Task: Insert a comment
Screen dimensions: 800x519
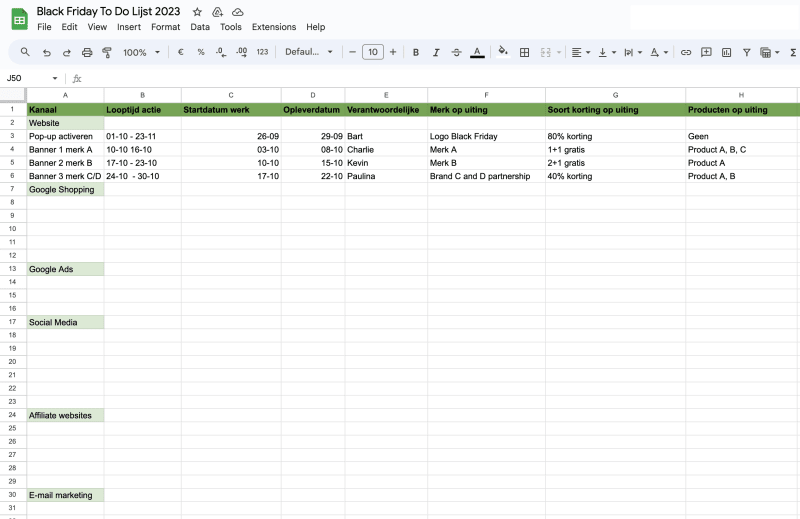Action: coord(706,52)
